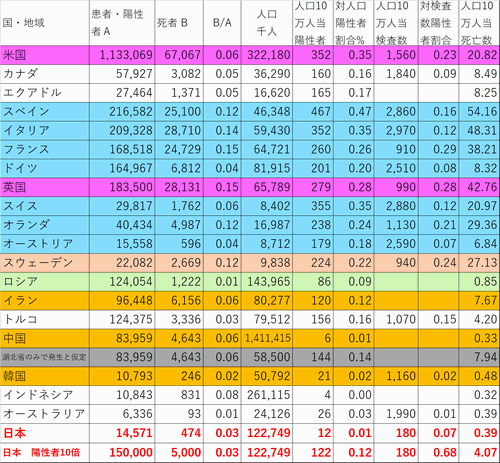The height and width of the screenshot is (463, 500).
Task: Select the 日本 陽性者10倍 row label
Action: (x=45, y=453)
